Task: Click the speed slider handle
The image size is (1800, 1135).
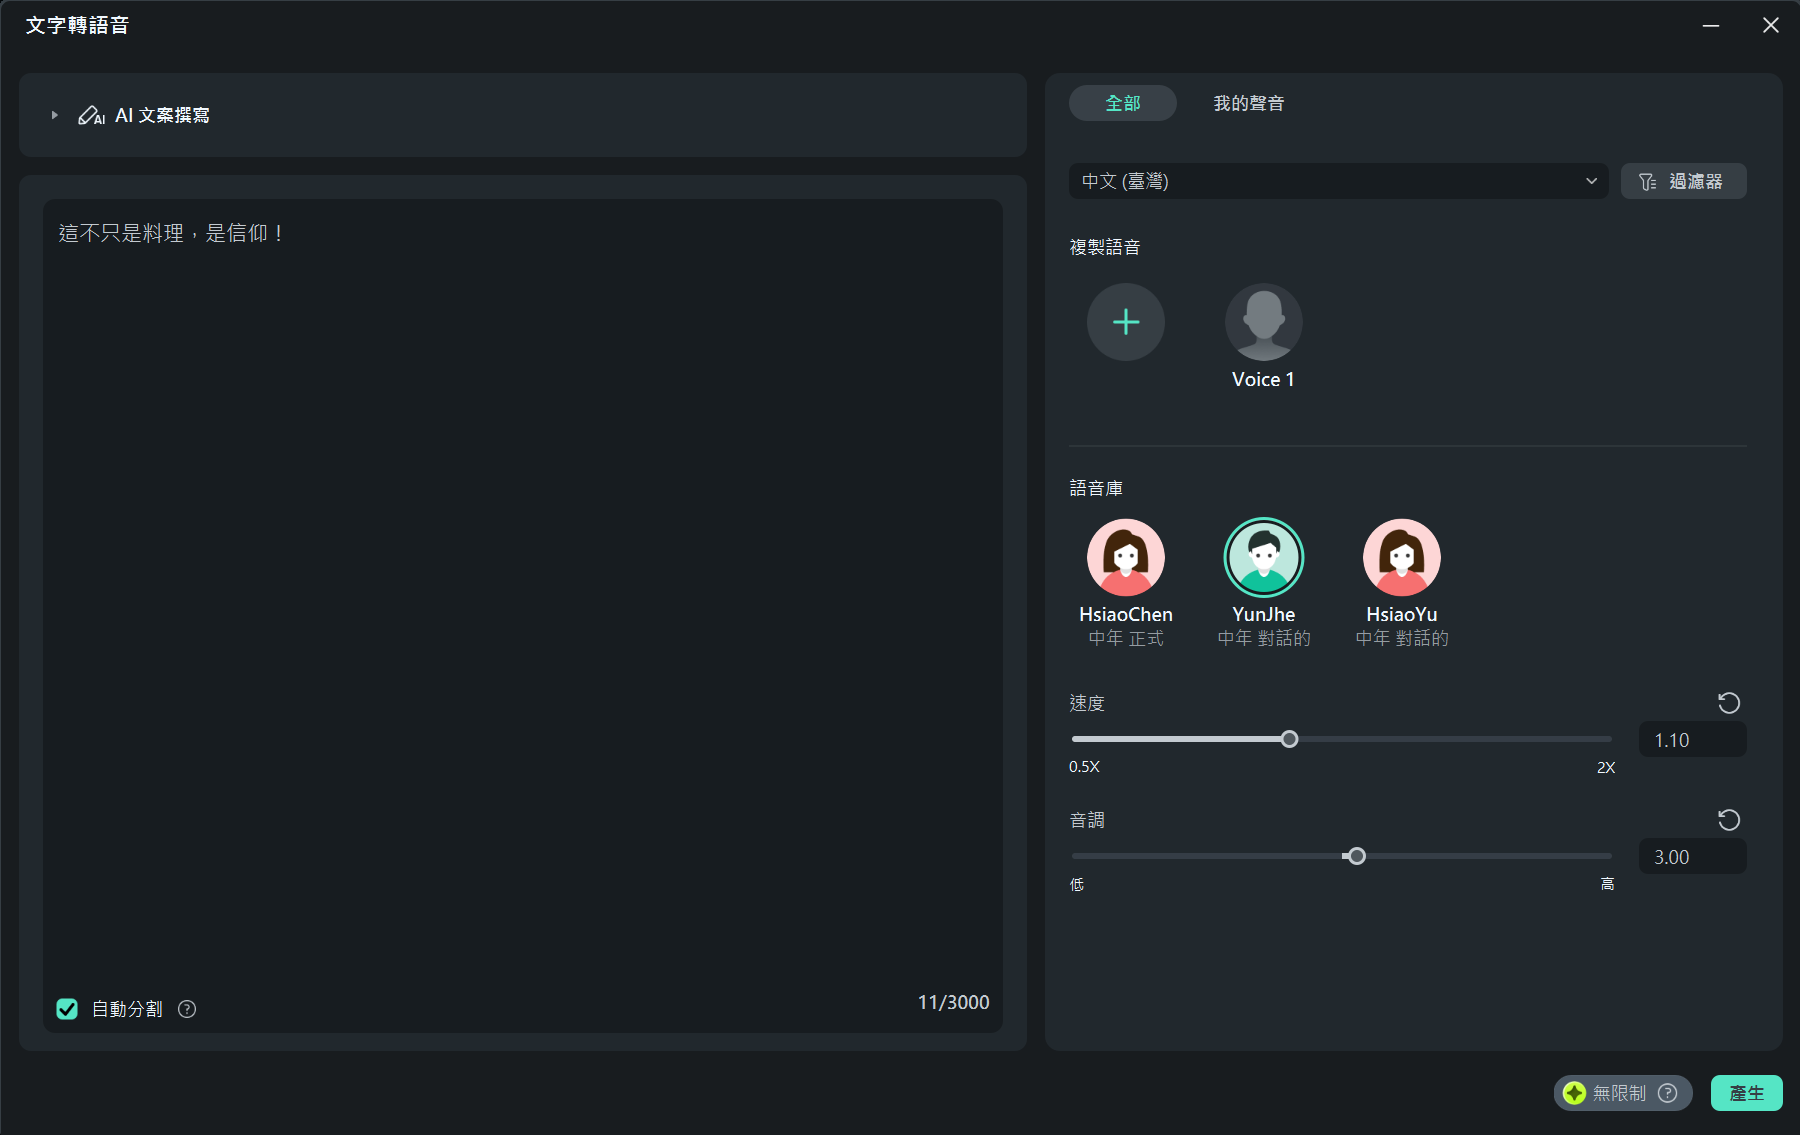Action: (1290, 739)
